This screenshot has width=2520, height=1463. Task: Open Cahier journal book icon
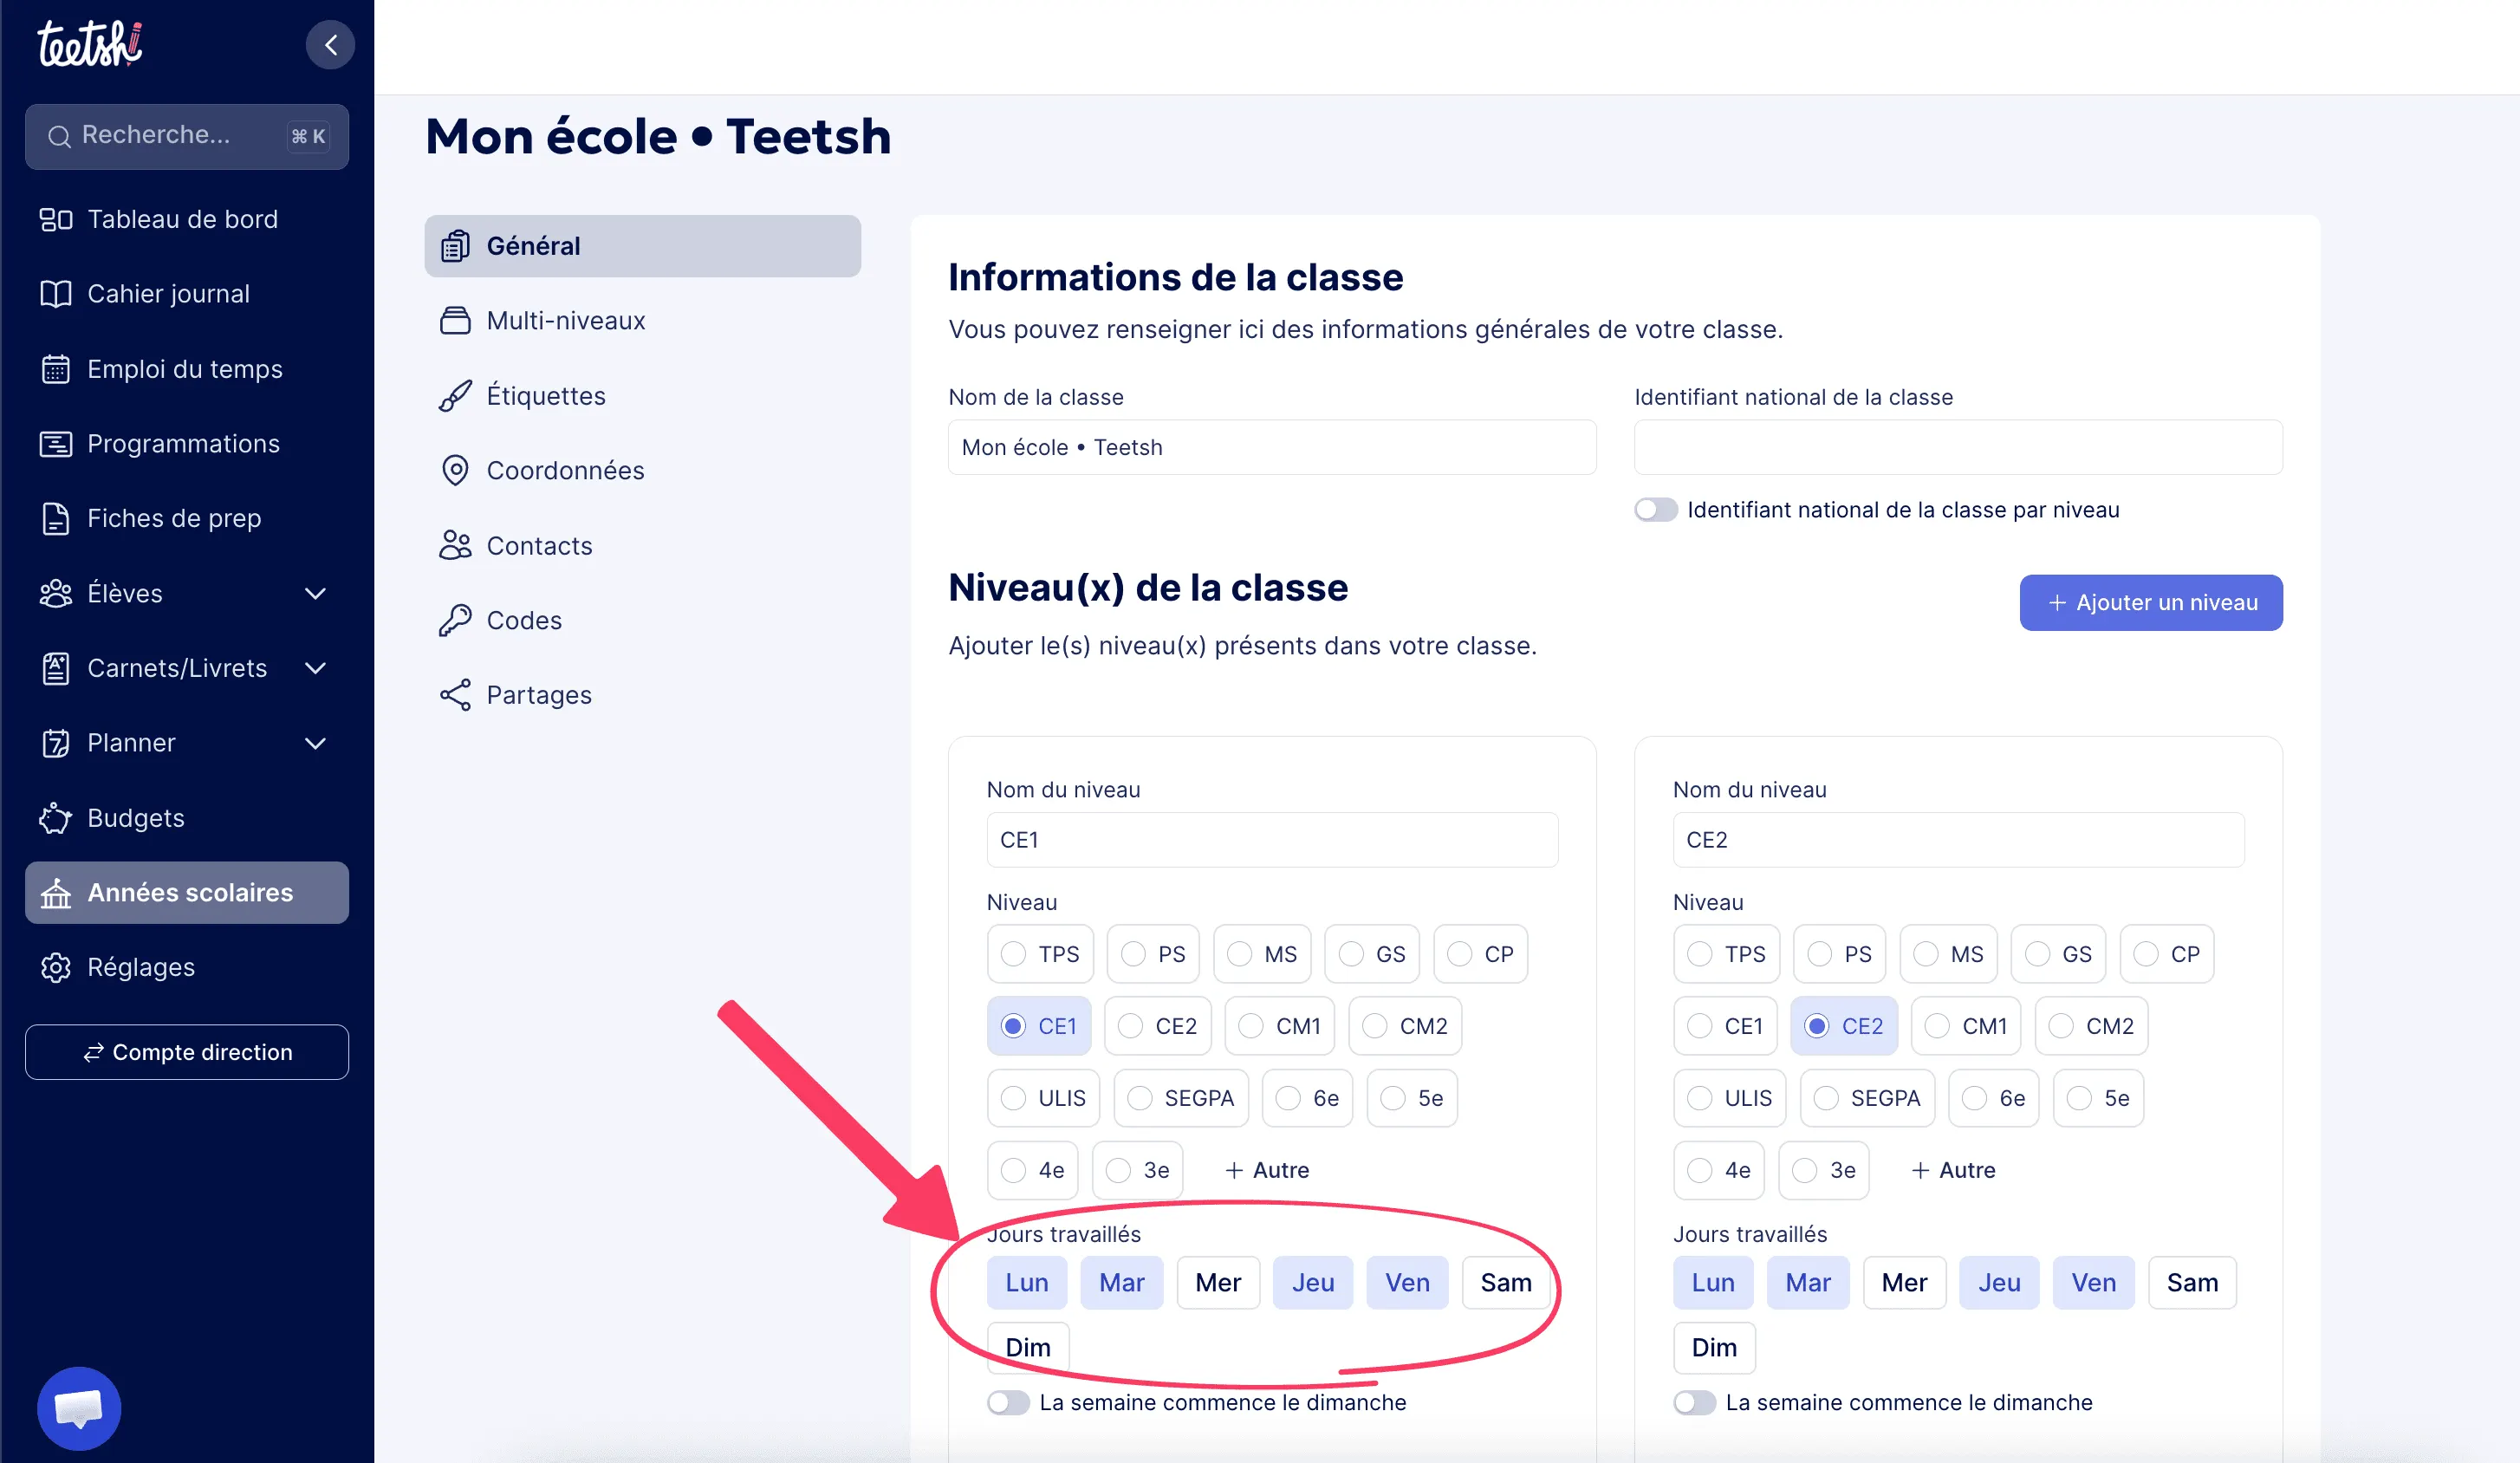tap(56, 294)
